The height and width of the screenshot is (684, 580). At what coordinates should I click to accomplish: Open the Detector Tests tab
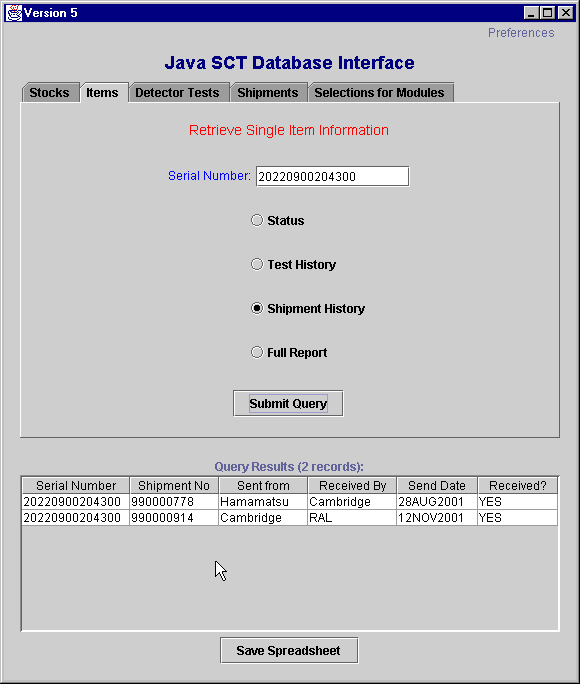(x=177, y=92)
